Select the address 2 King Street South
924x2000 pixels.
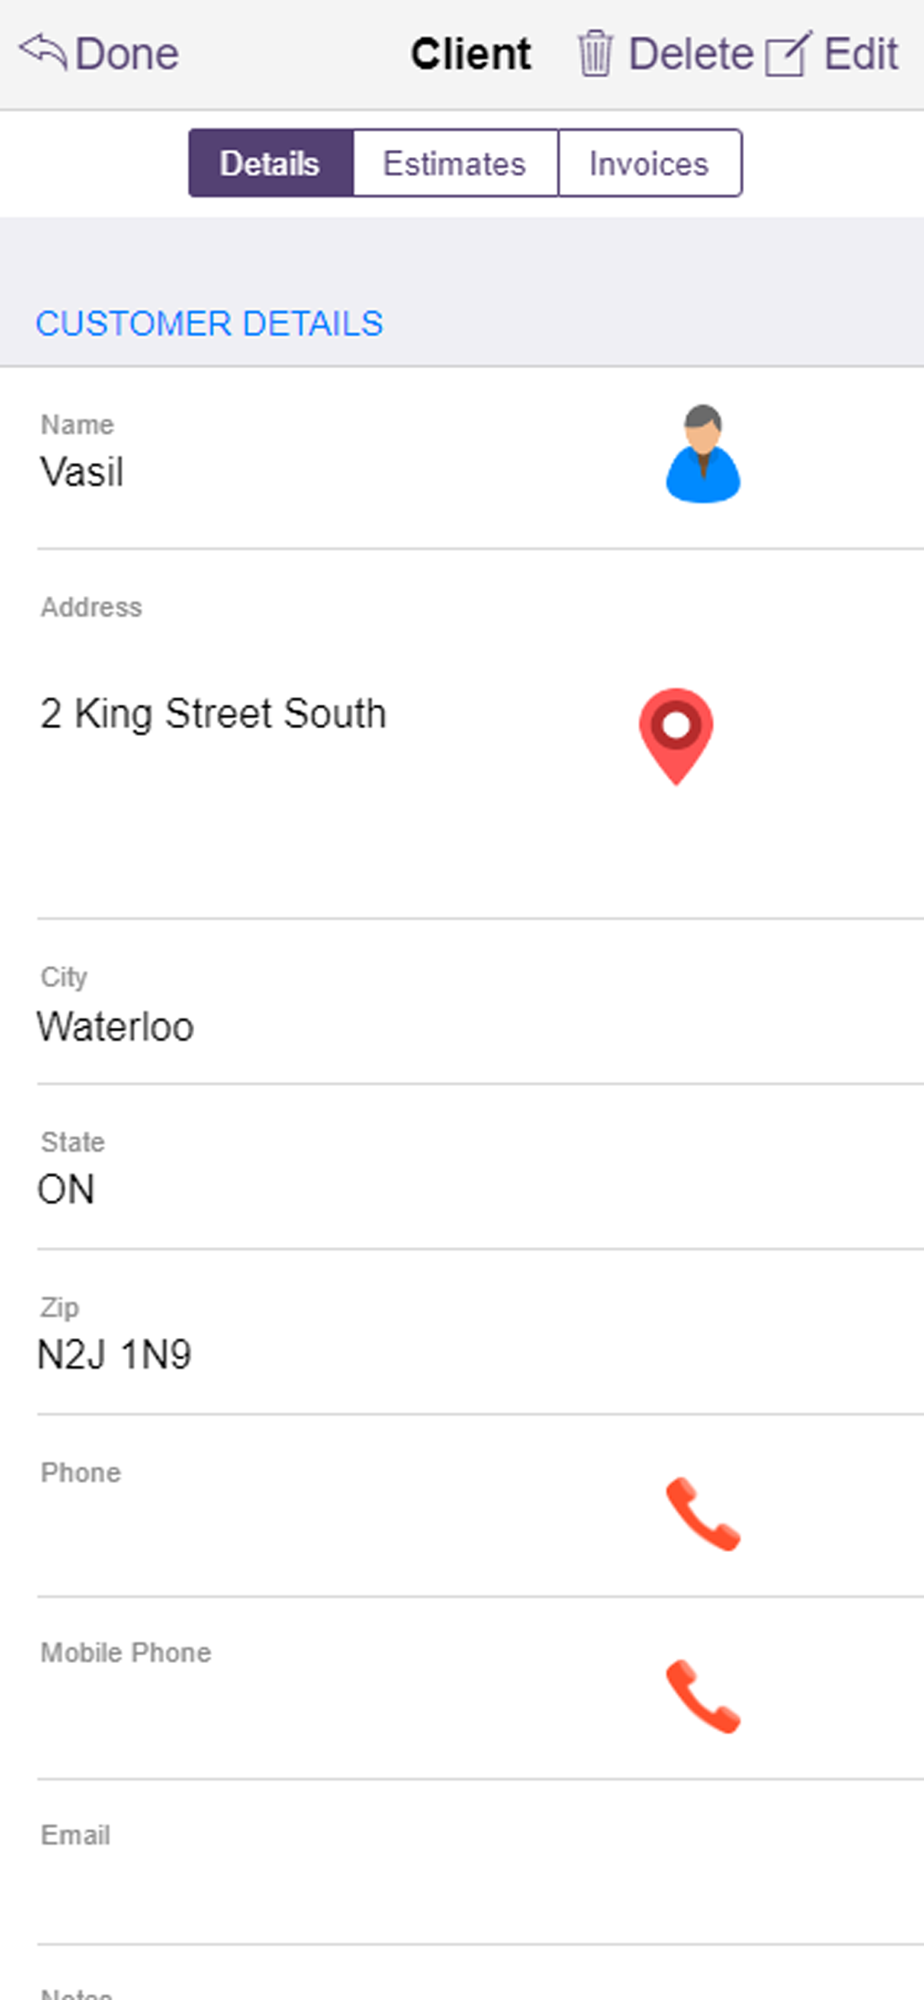click(213, 714)
